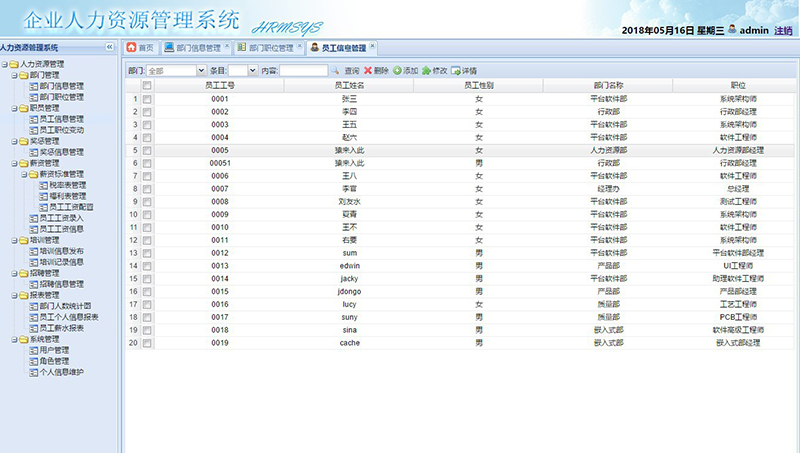Image resolution: width=800 pixels, height=453 pixels.
Task: Close the 员工信息管理 tab
Action: pos(372,46)
